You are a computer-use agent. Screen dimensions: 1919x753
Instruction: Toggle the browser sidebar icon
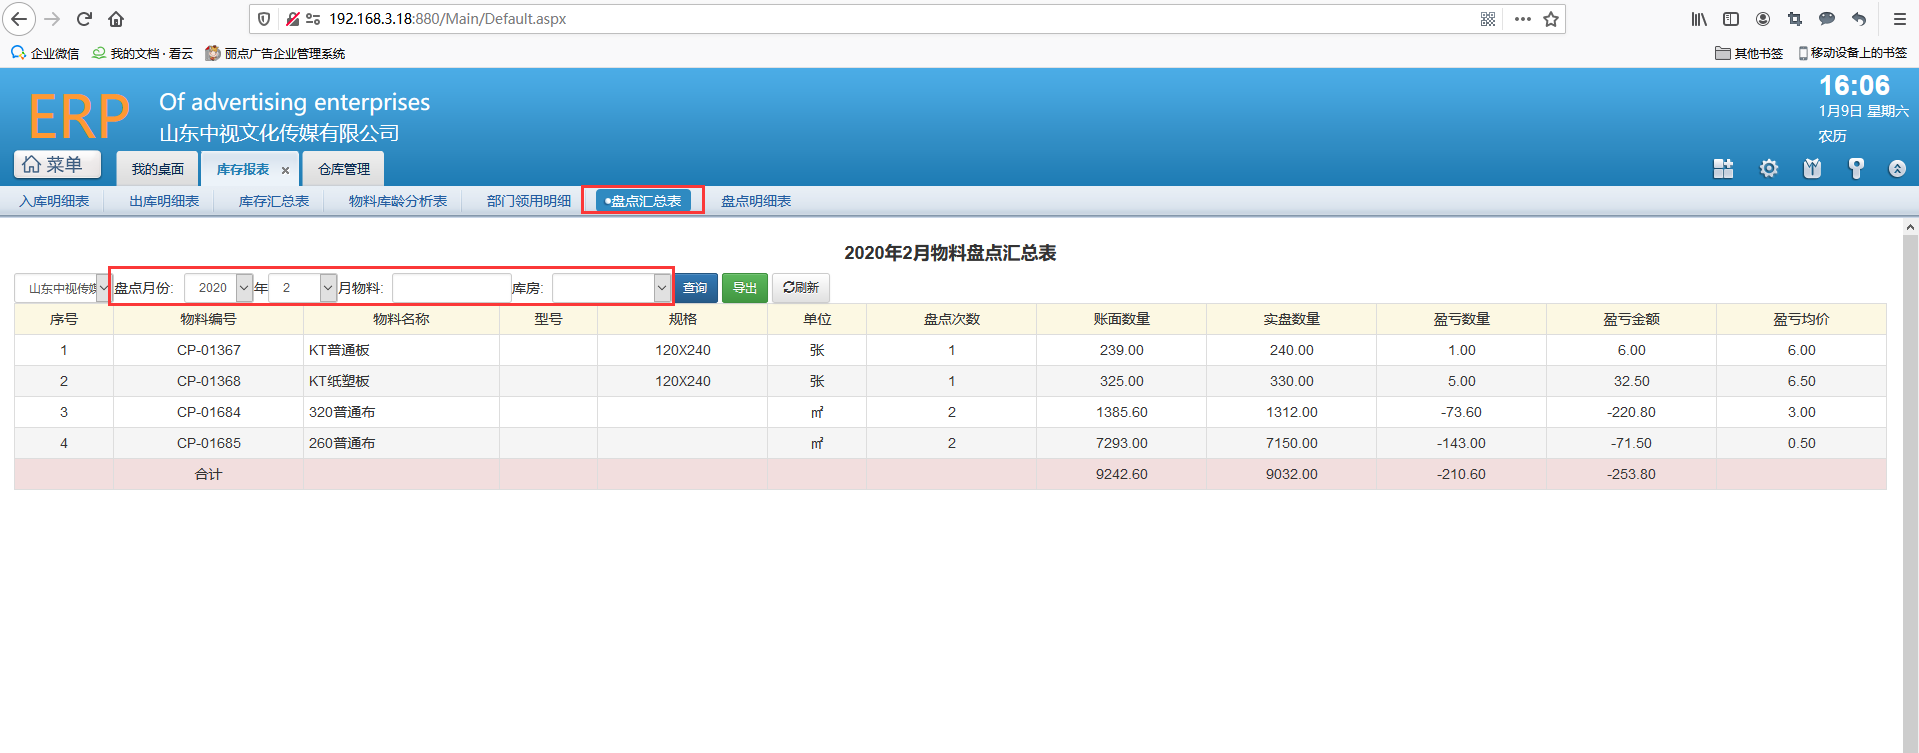(1731, 19)
